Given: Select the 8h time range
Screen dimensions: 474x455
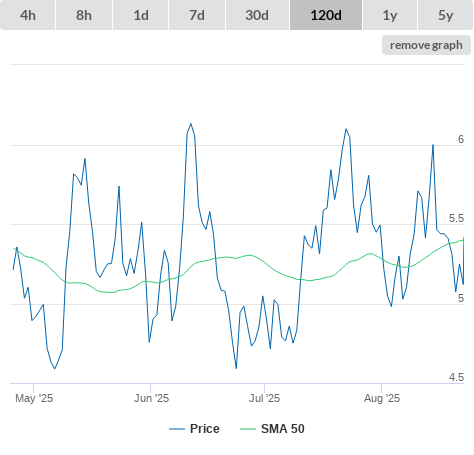Looking at the screenshot, I should click(84, 15).
